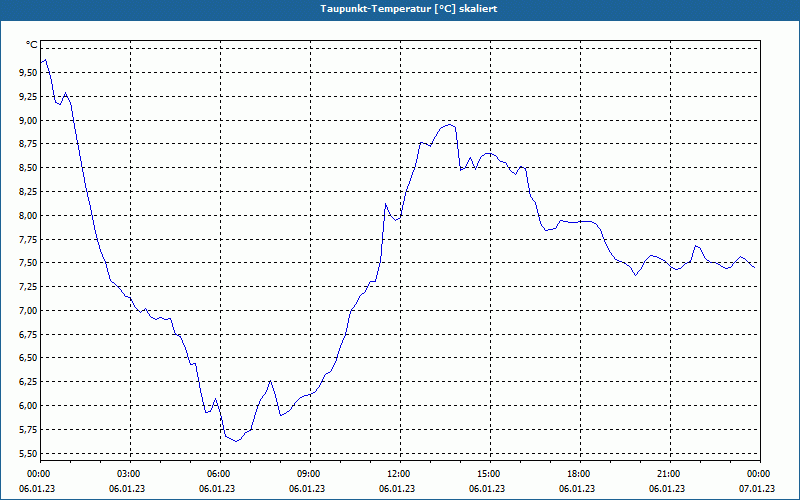Select the 7,00 y-axis label
800x500 pixels.
tap(28, 311)
